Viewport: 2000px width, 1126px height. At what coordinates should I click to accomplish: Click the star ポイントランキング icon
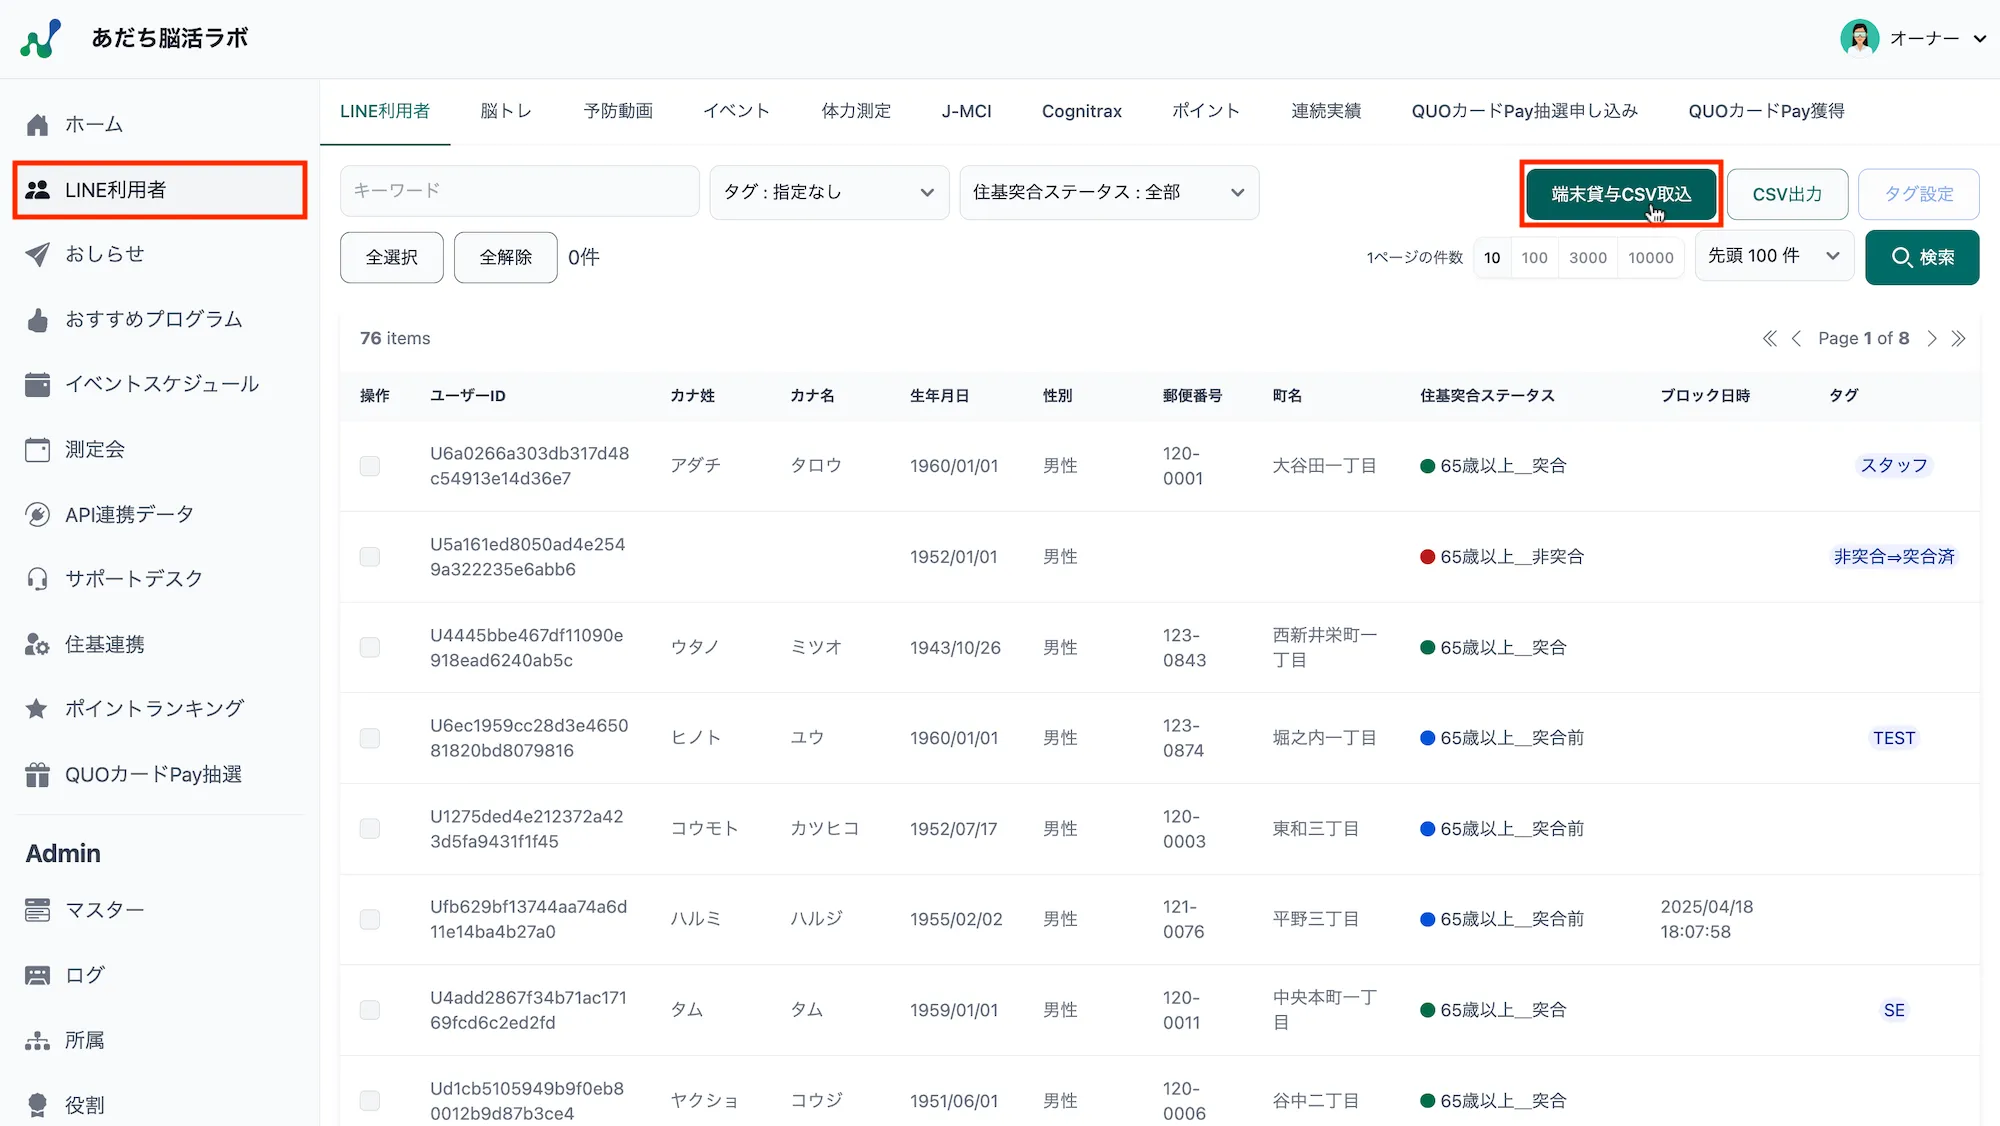click(37, 709)
